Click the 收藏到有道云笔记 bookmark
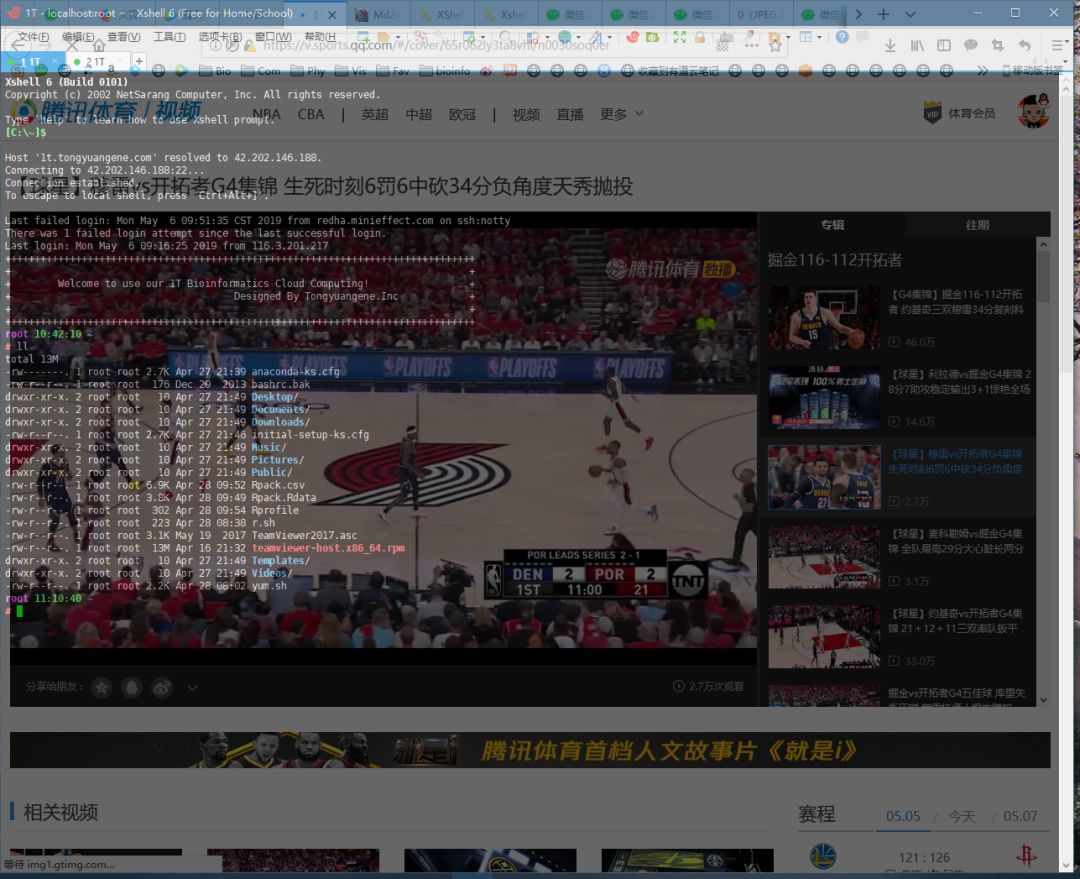Image resolution: width=1080 pixels, height=879 pixels. coord(670,70)
